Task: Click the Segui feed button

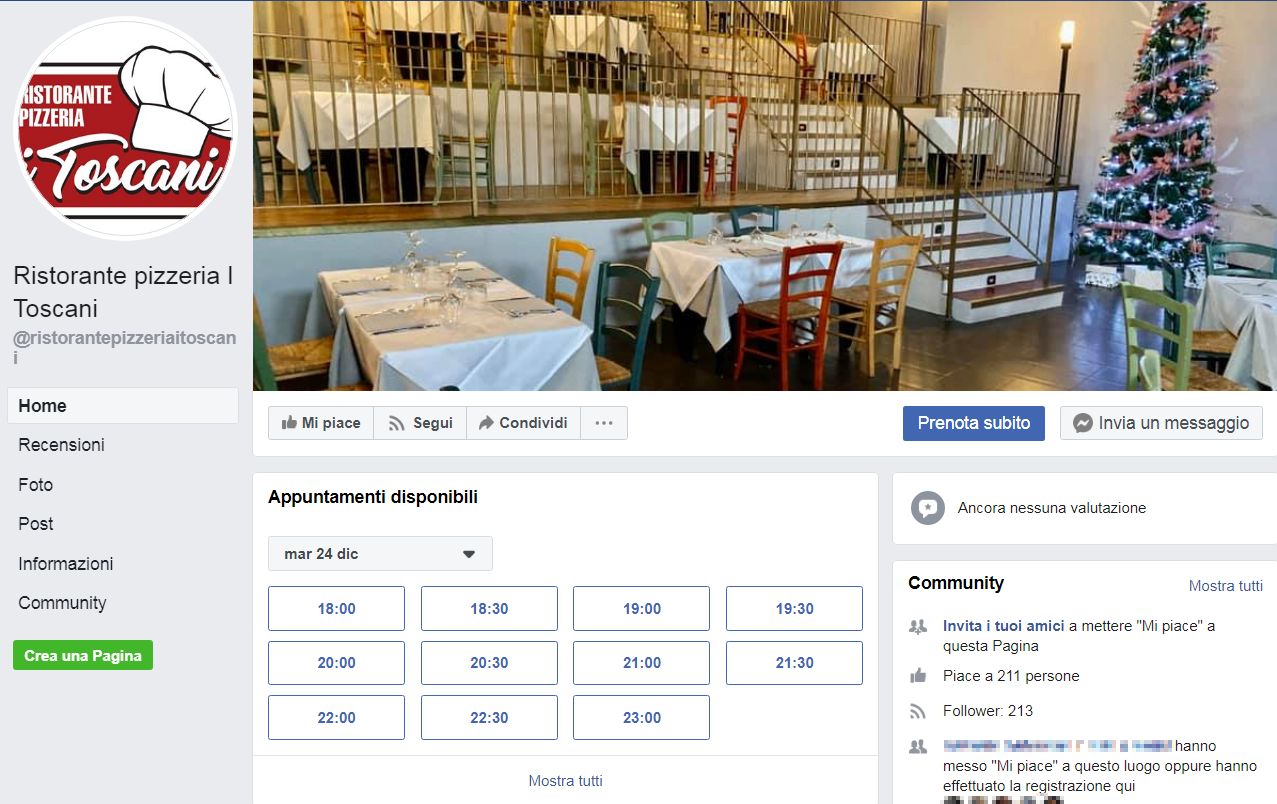Action: 420,423
